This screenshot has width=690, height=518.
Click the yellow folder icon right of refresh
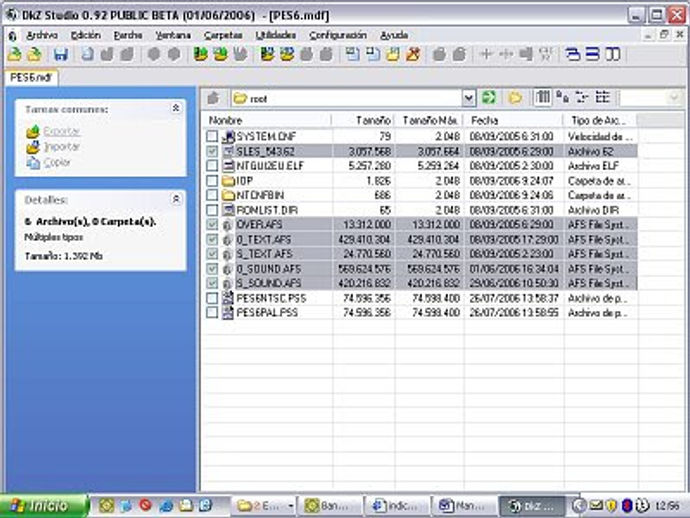(x=515, y=98)
